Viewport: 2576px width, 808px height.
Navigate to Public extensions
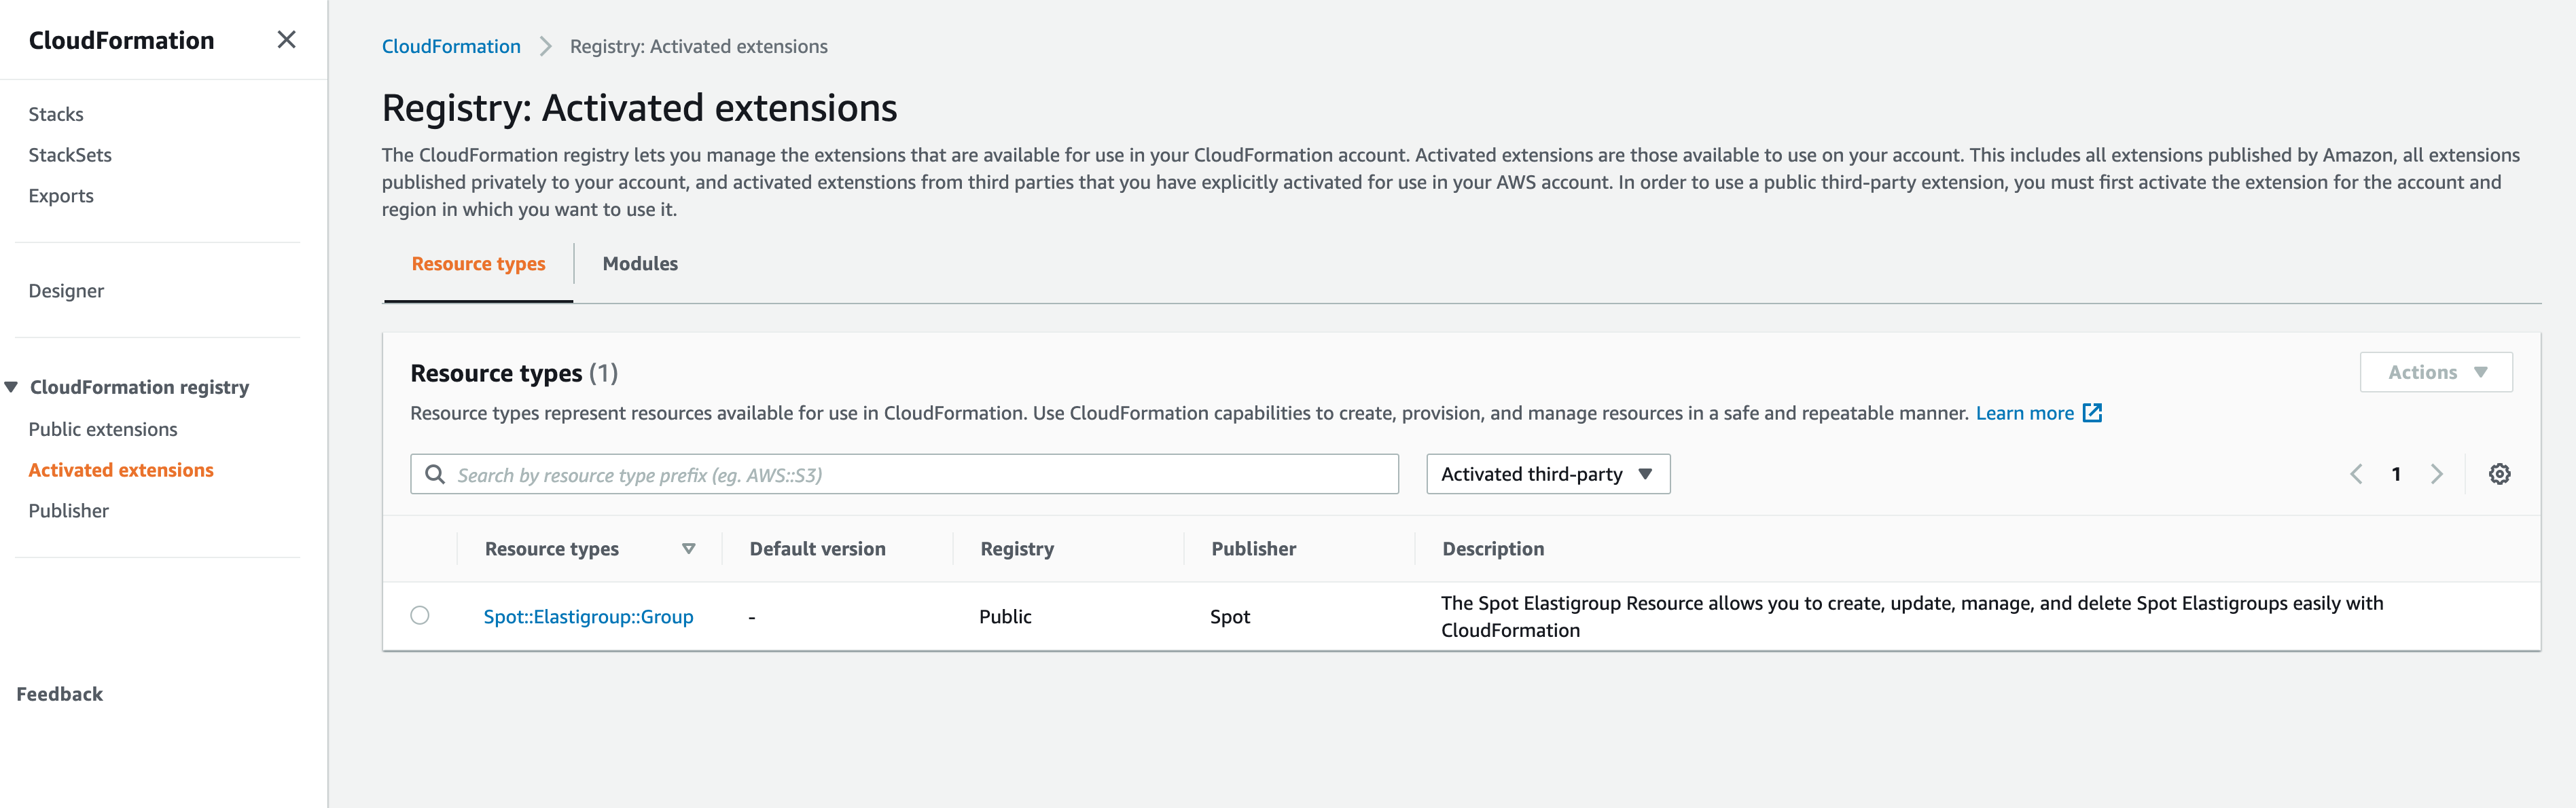pos(103,429)
